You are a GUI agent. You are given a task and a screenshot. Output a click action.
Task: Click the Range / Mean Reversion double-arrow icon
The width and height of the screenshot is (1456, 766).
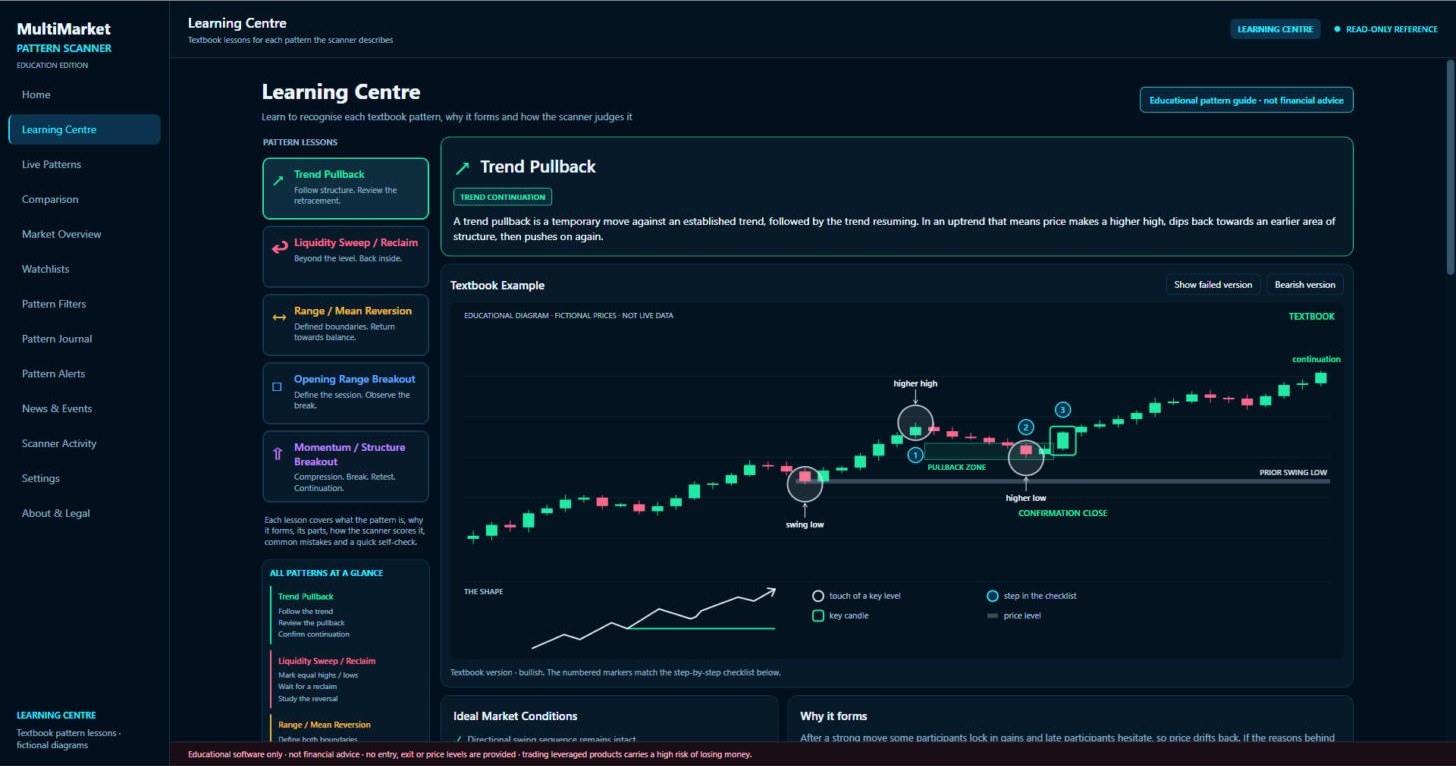[279, 317]
